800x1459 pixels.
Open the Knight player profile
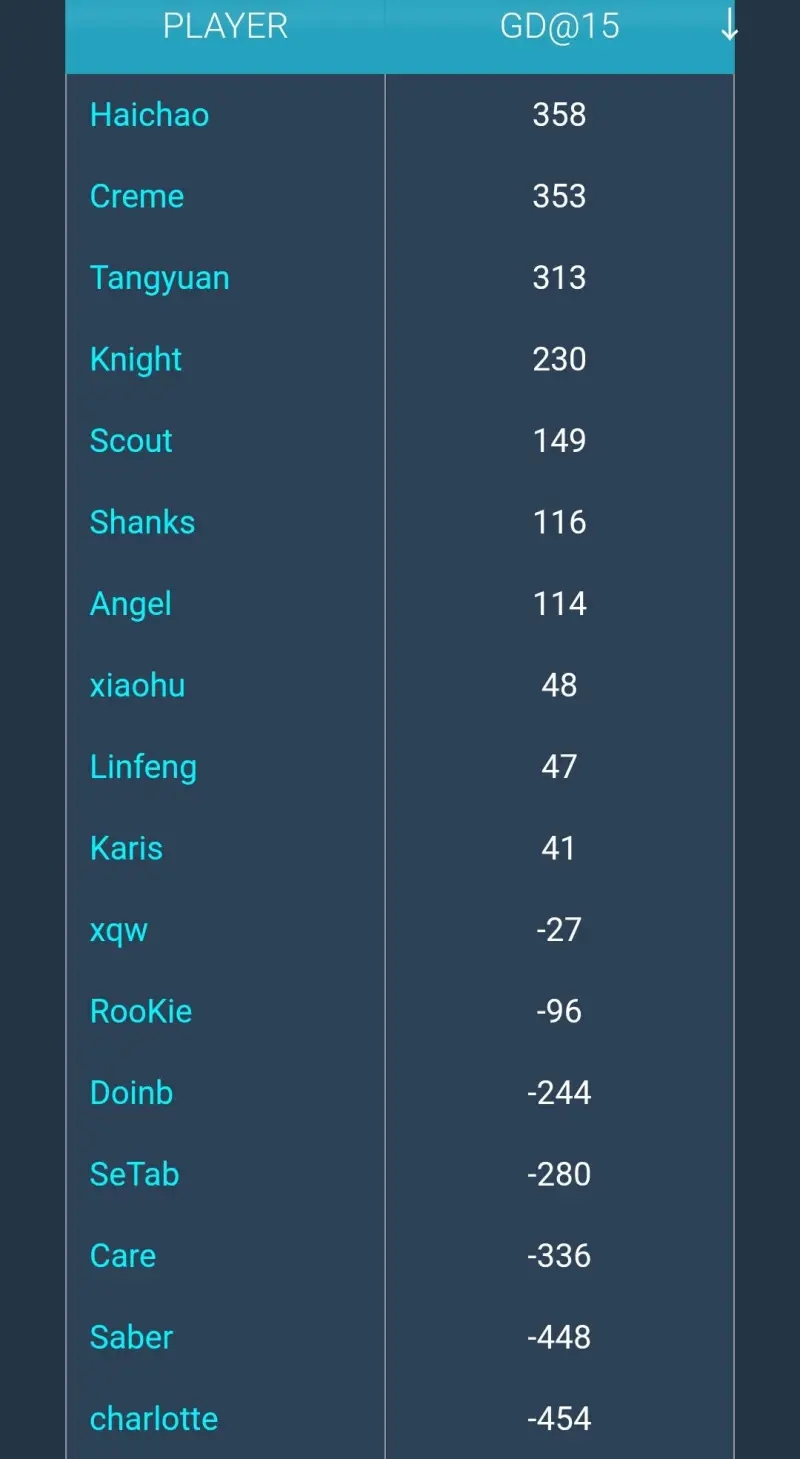pyautogui.click(x=136, y=359)
